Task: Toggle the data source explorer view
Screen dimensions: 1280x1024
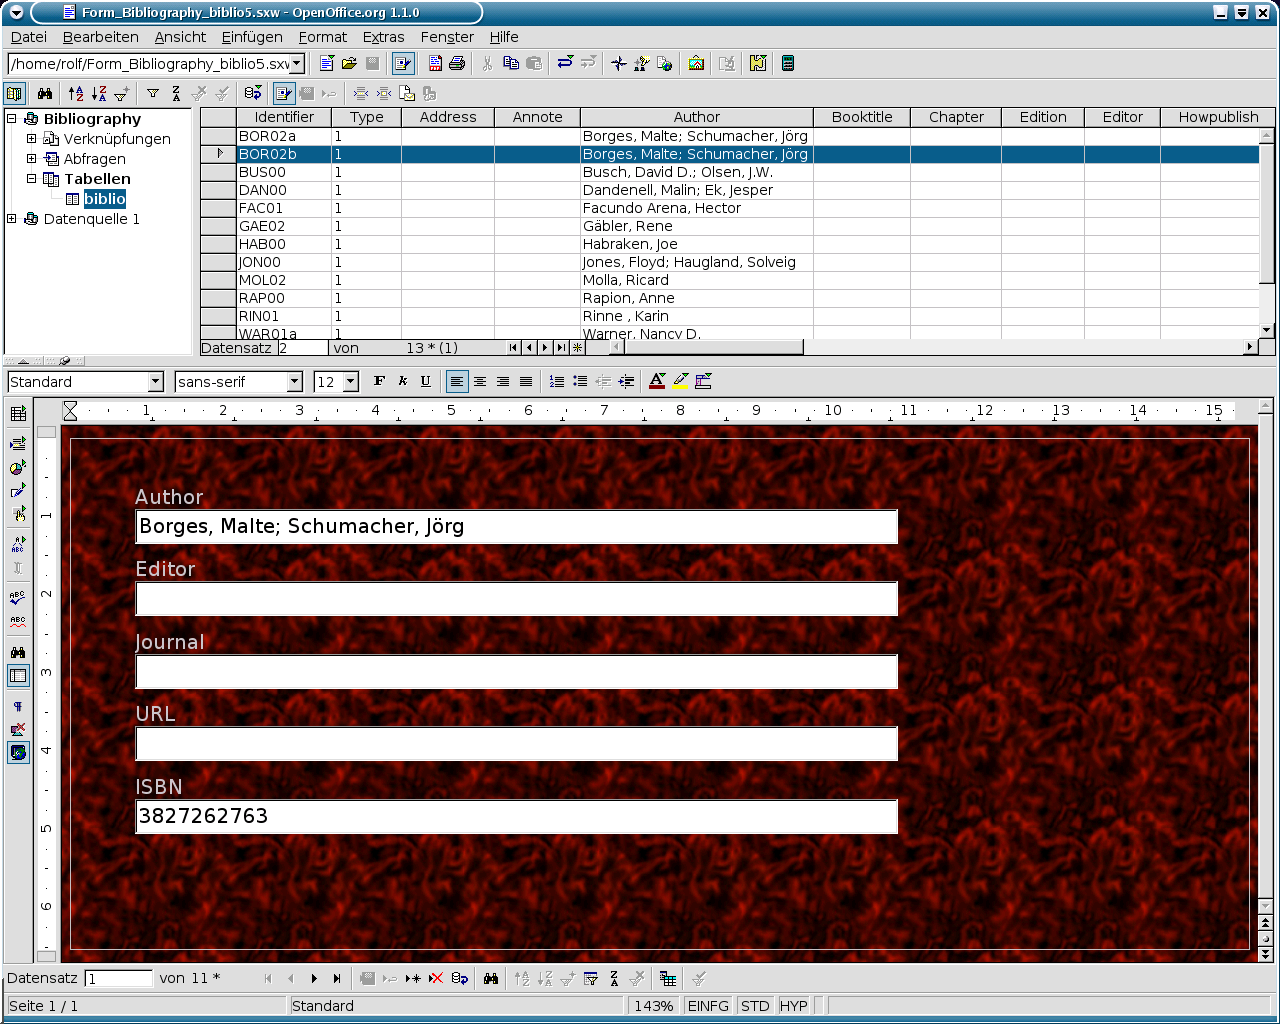Action: (14, 93)
